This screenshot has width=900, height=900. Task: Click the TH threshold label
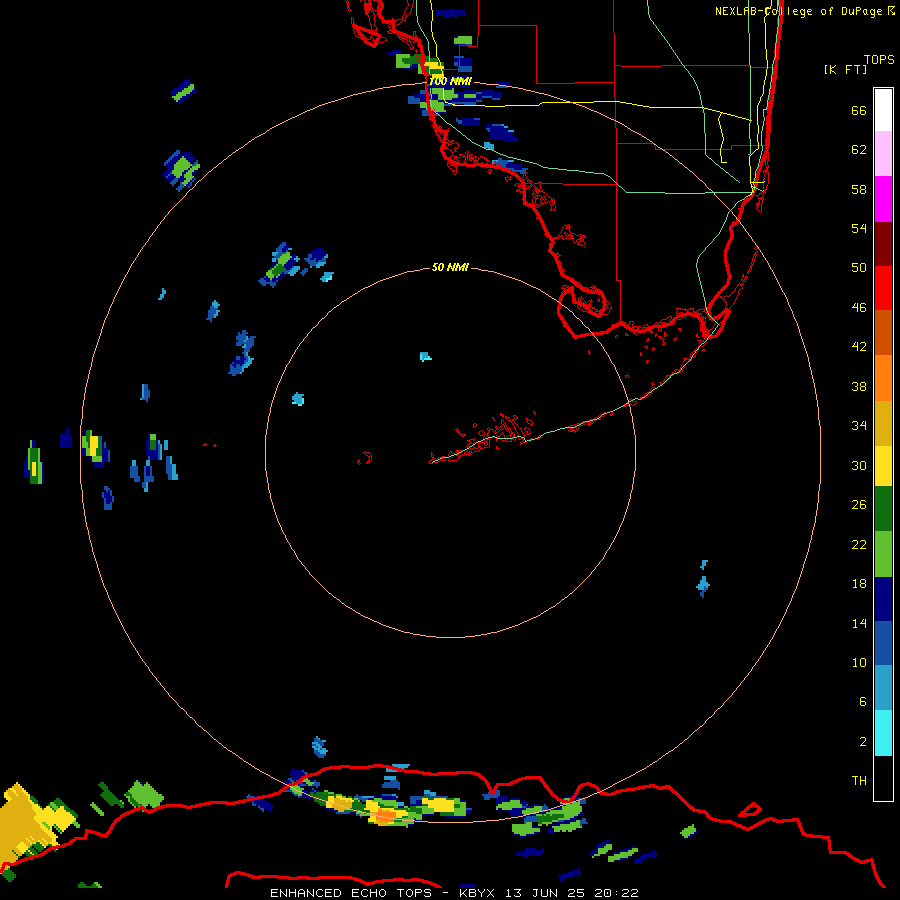coord(859,780)
